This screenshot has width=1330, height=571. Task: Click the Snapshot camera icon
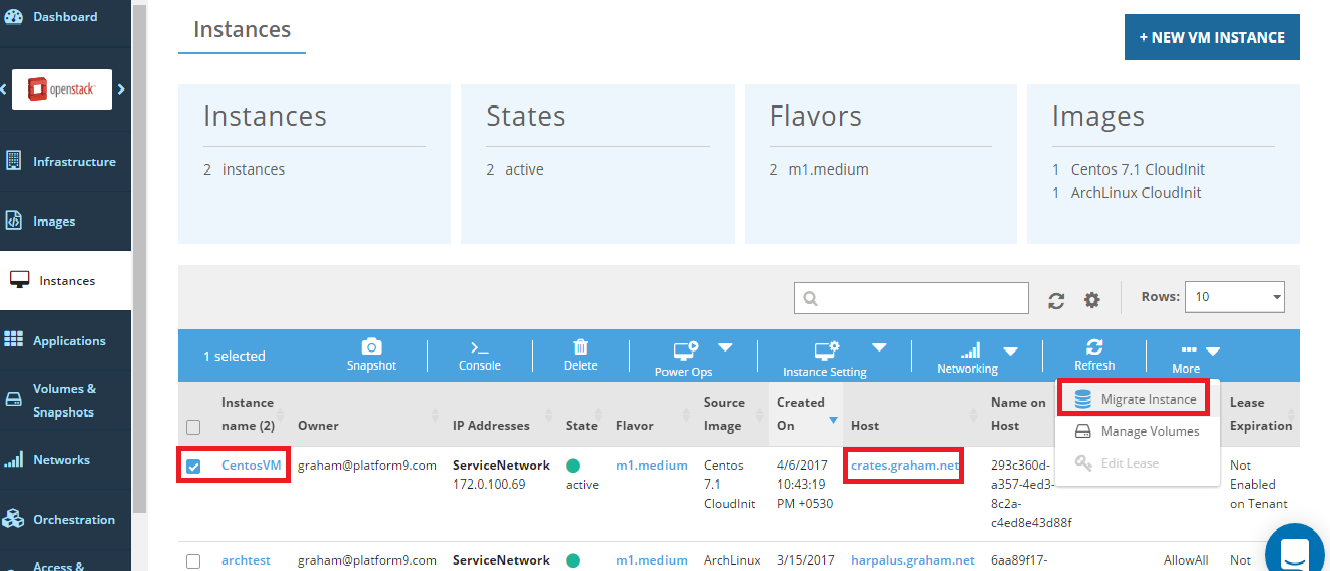coord(371,347)
